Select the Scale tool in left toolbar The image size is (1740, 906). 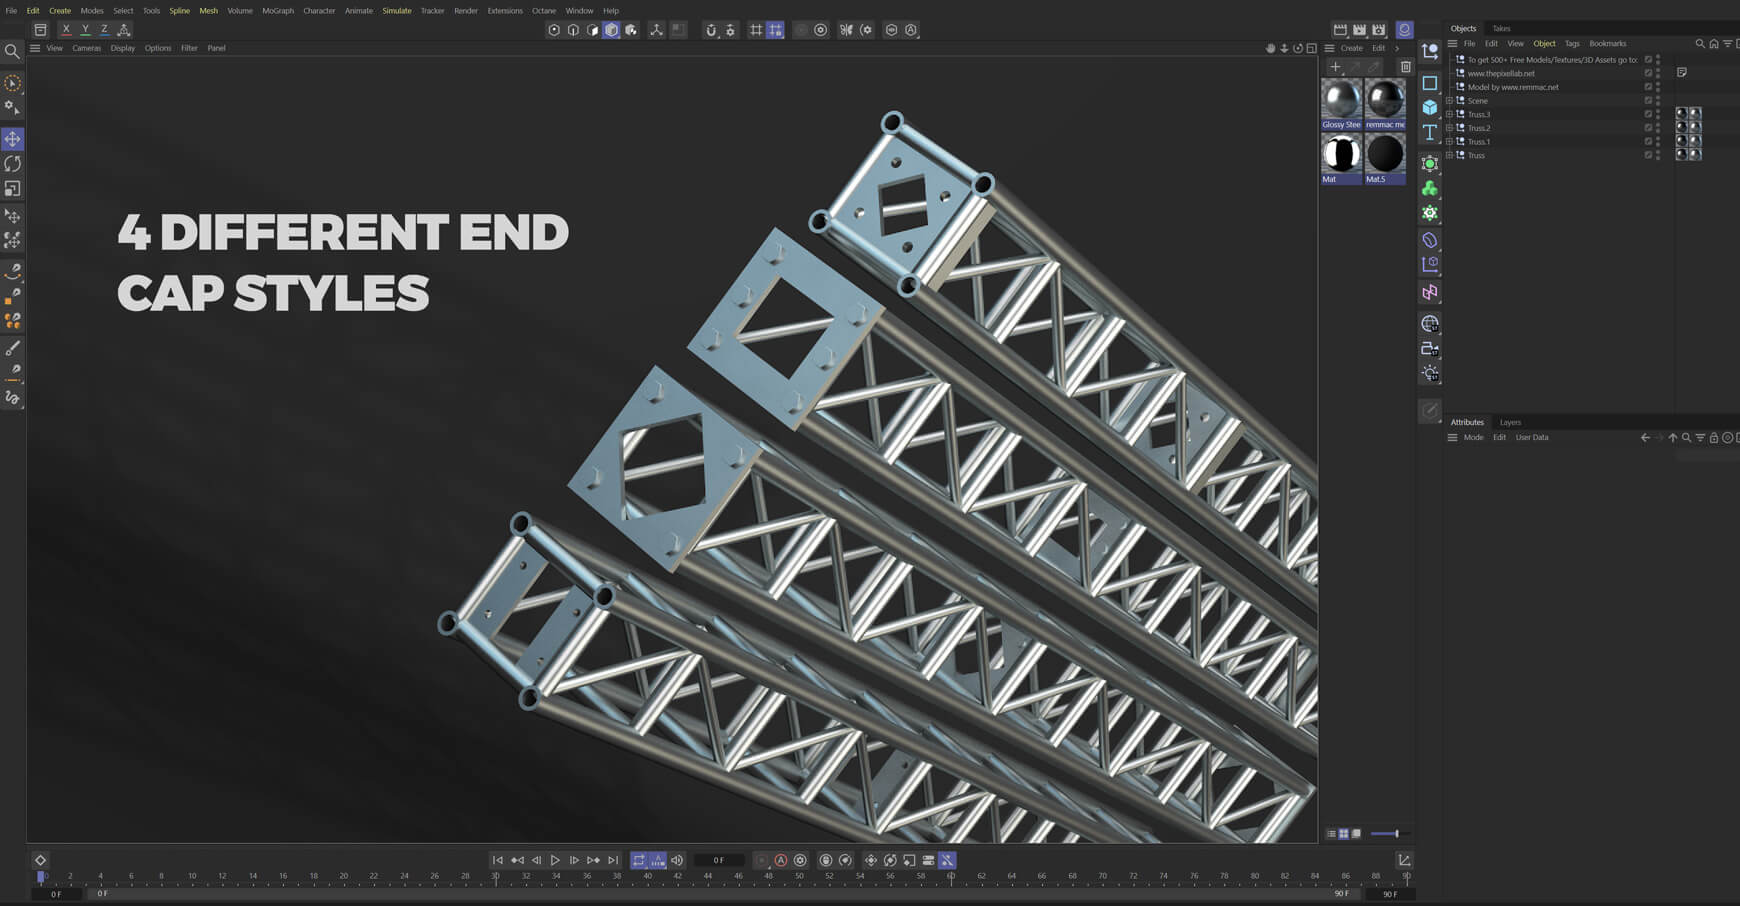click(13, 189)
